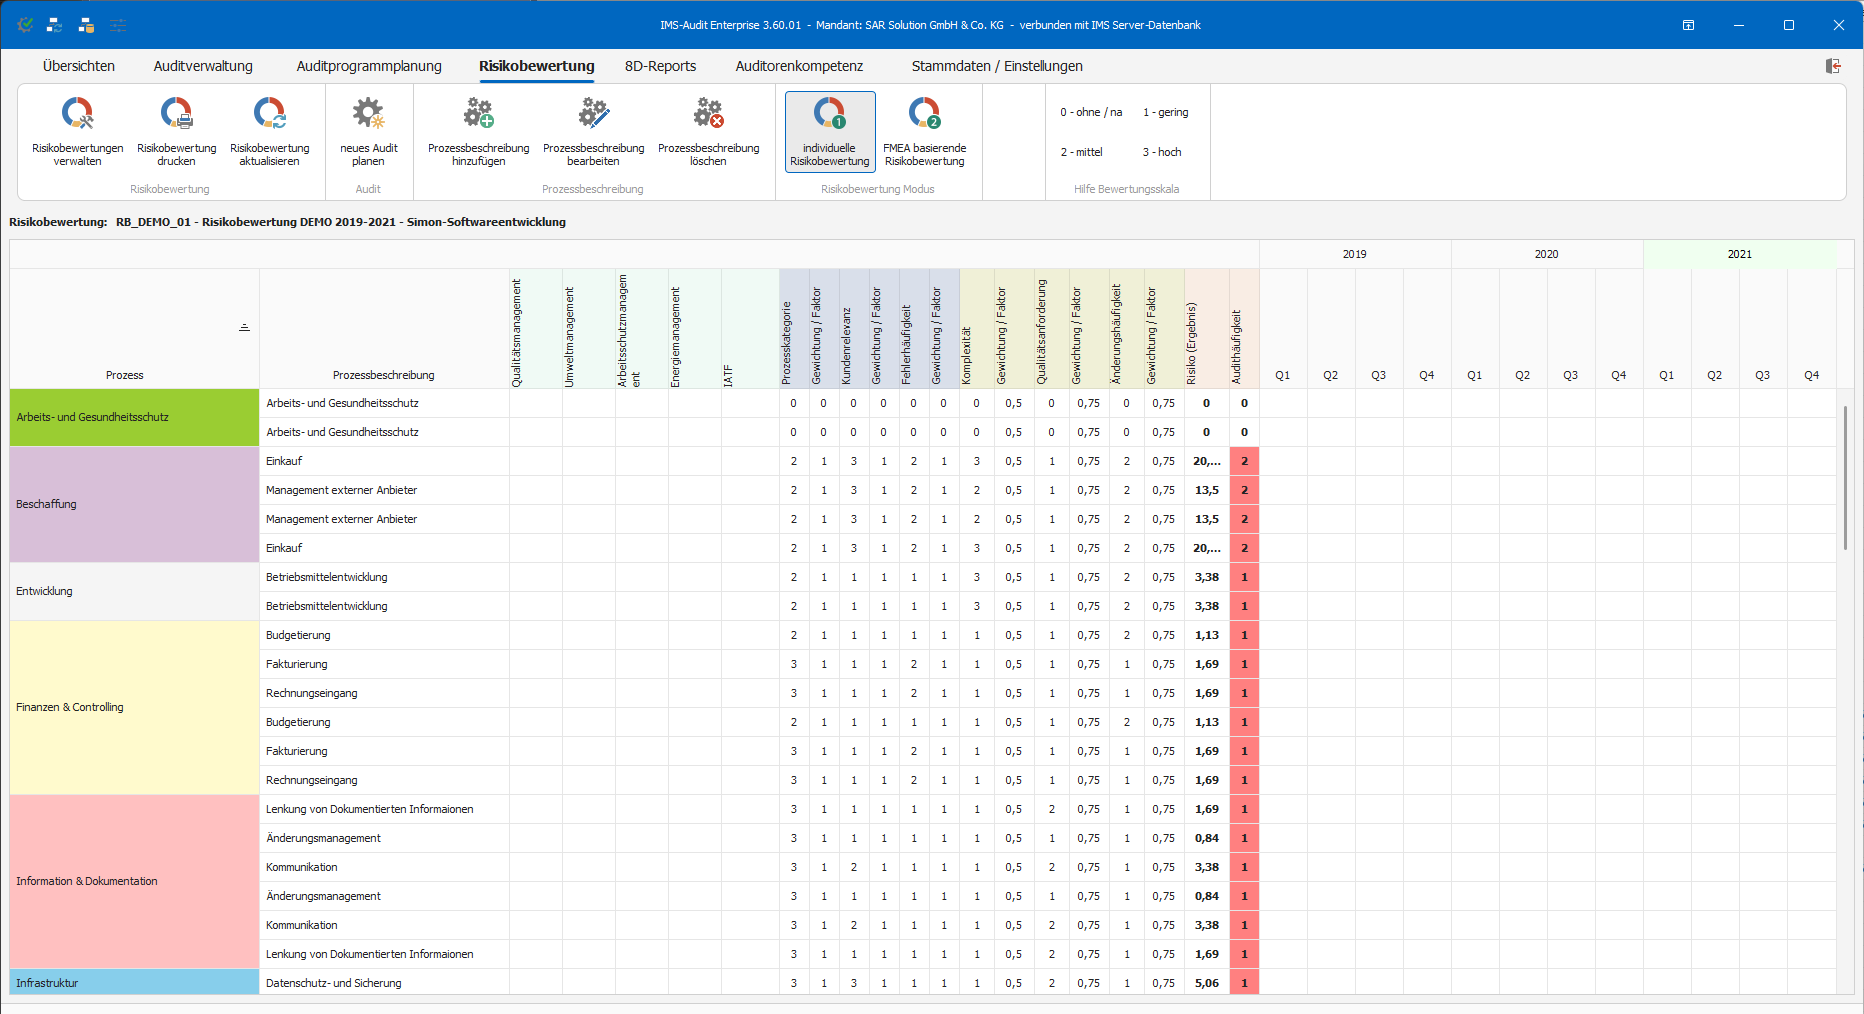Click Prozessbeschreibung bearbeiten icon
The width and height of the screenshot is (1864, 1014).
click(593, 132)
